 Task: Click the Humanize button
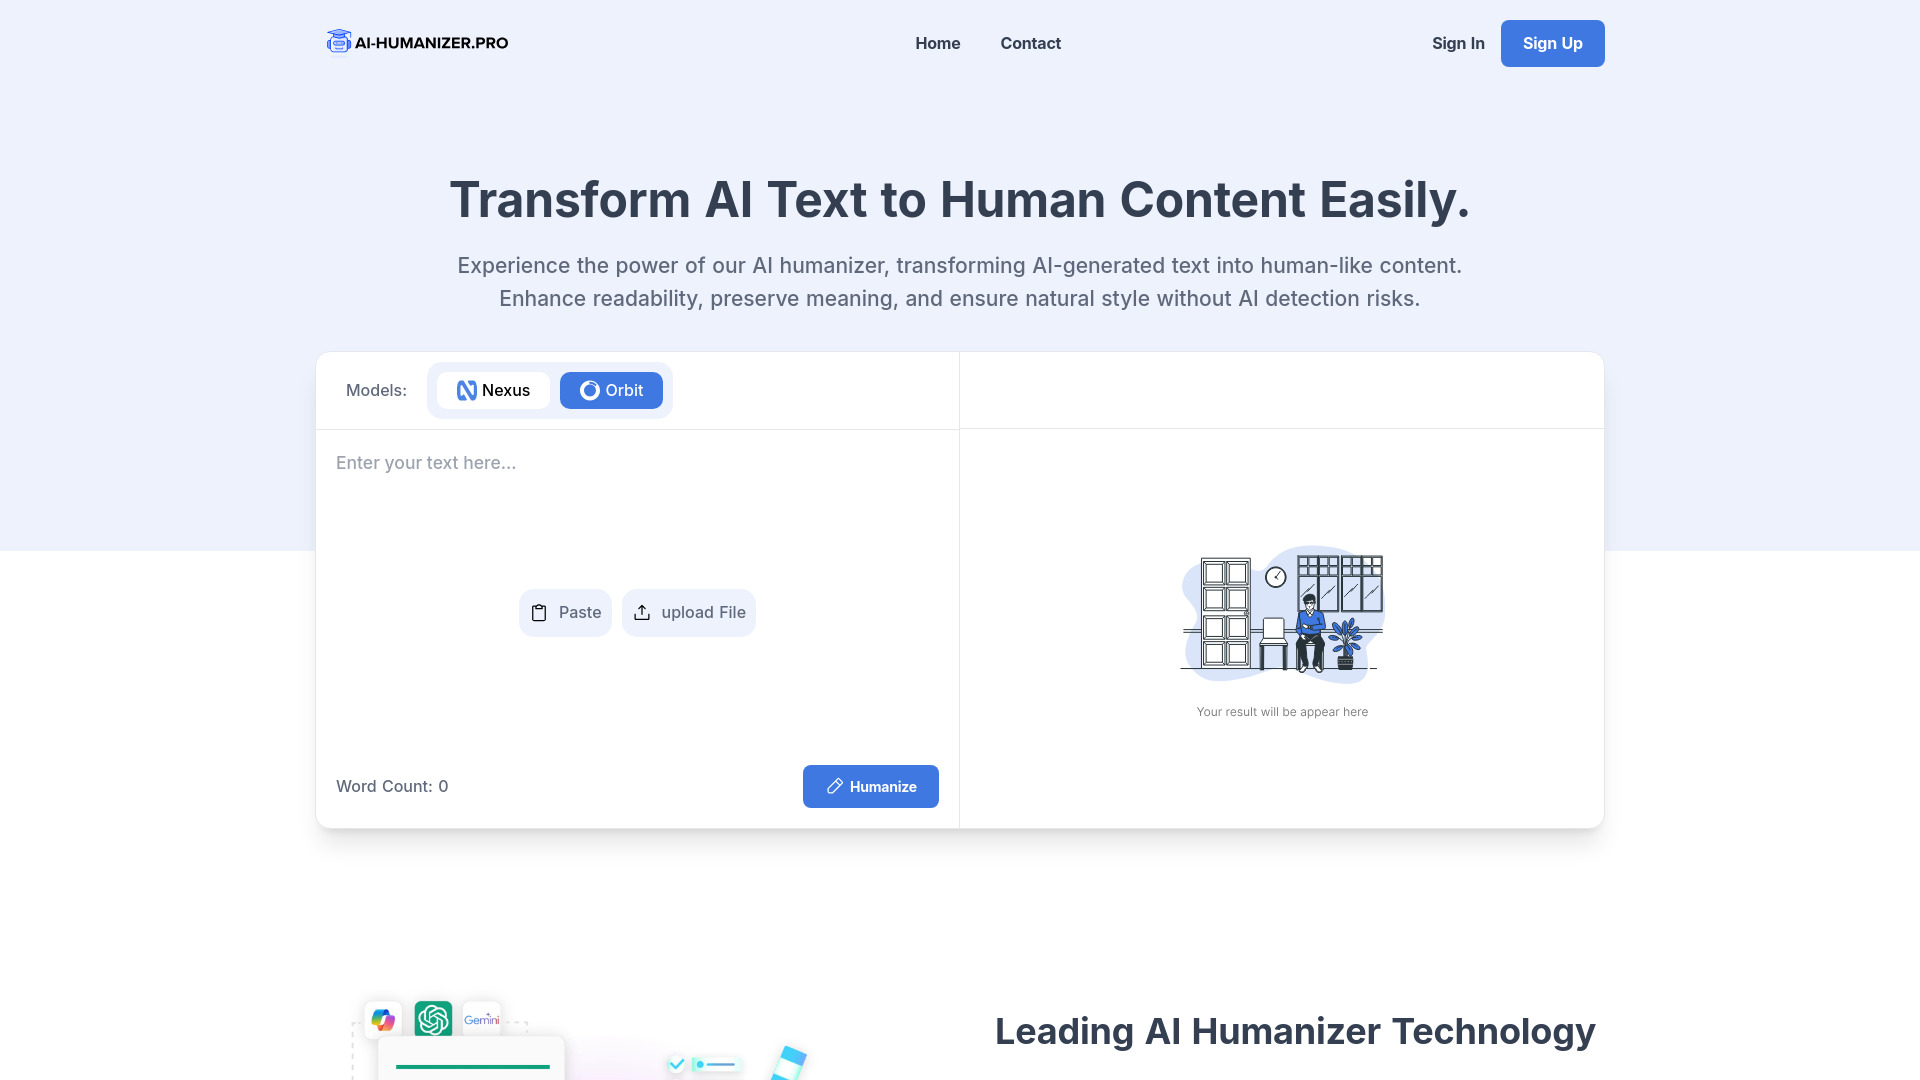click(870, 786)
